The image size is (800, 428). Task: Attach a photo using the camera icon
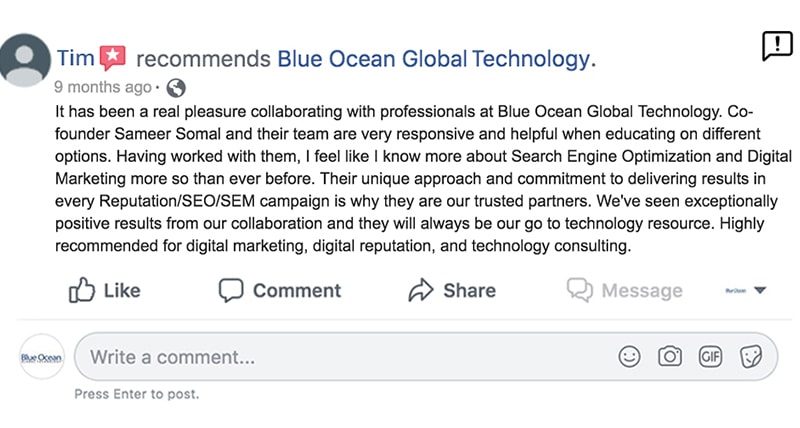670,357
